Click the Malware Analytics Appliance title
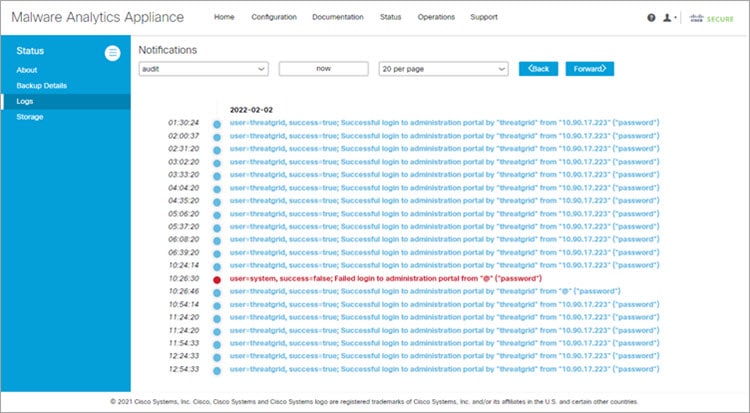 click(98, 17)
